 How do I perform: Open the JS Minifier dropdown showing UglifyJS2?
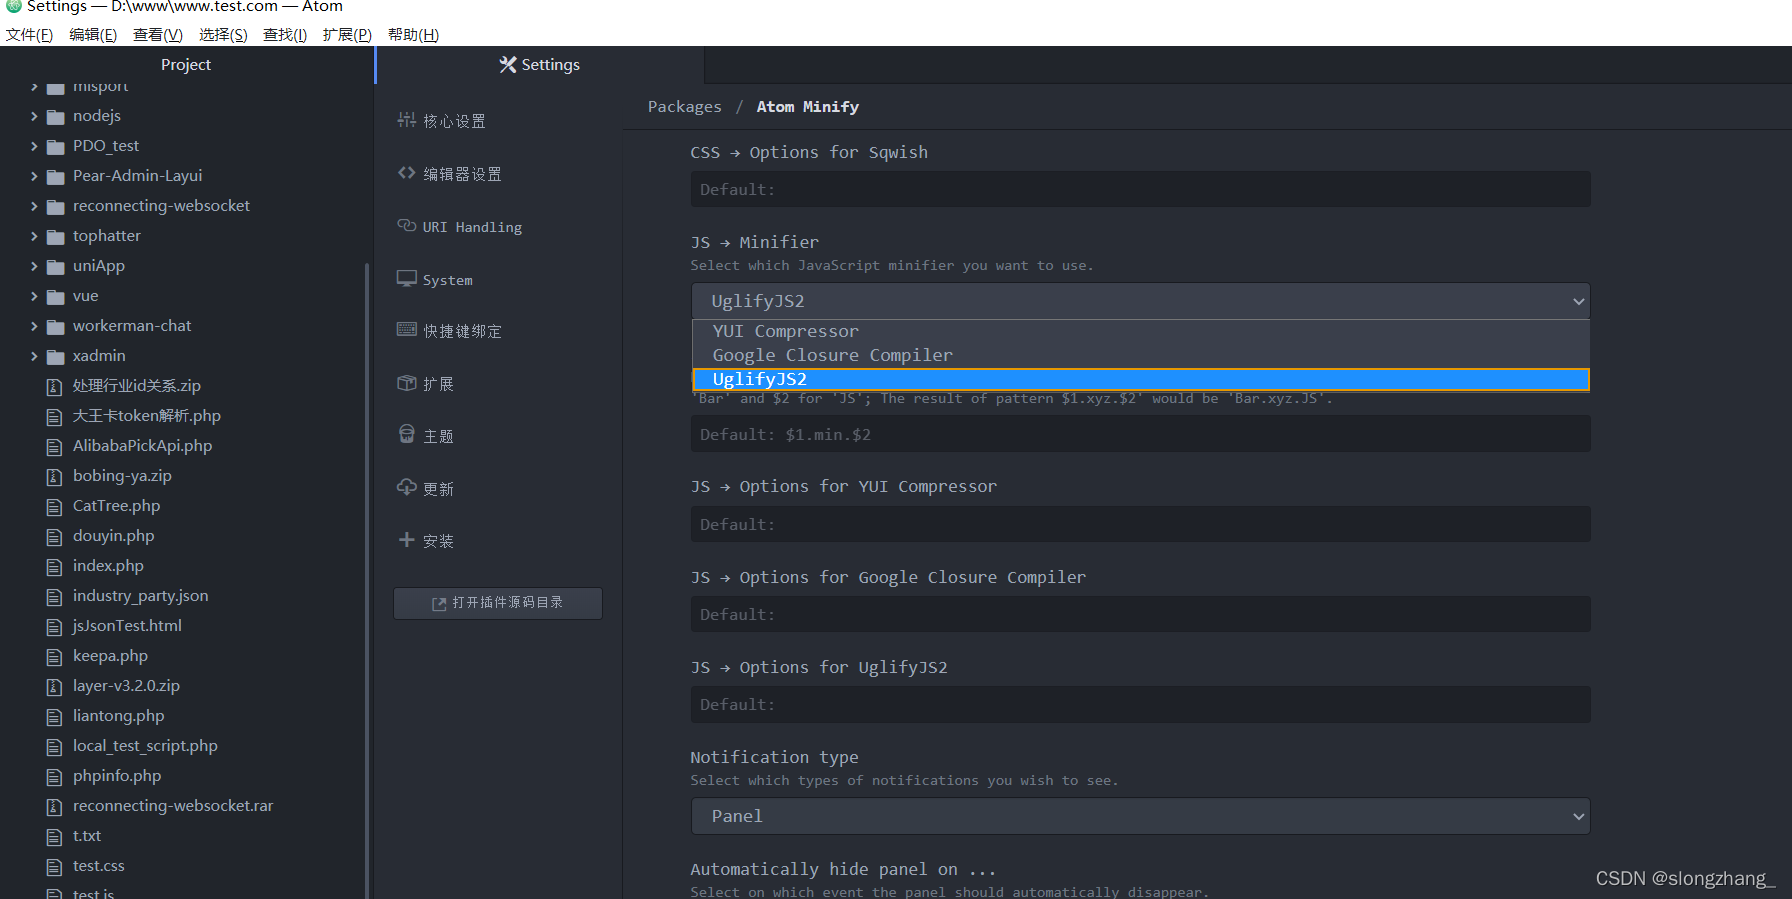click(1140, 301)
